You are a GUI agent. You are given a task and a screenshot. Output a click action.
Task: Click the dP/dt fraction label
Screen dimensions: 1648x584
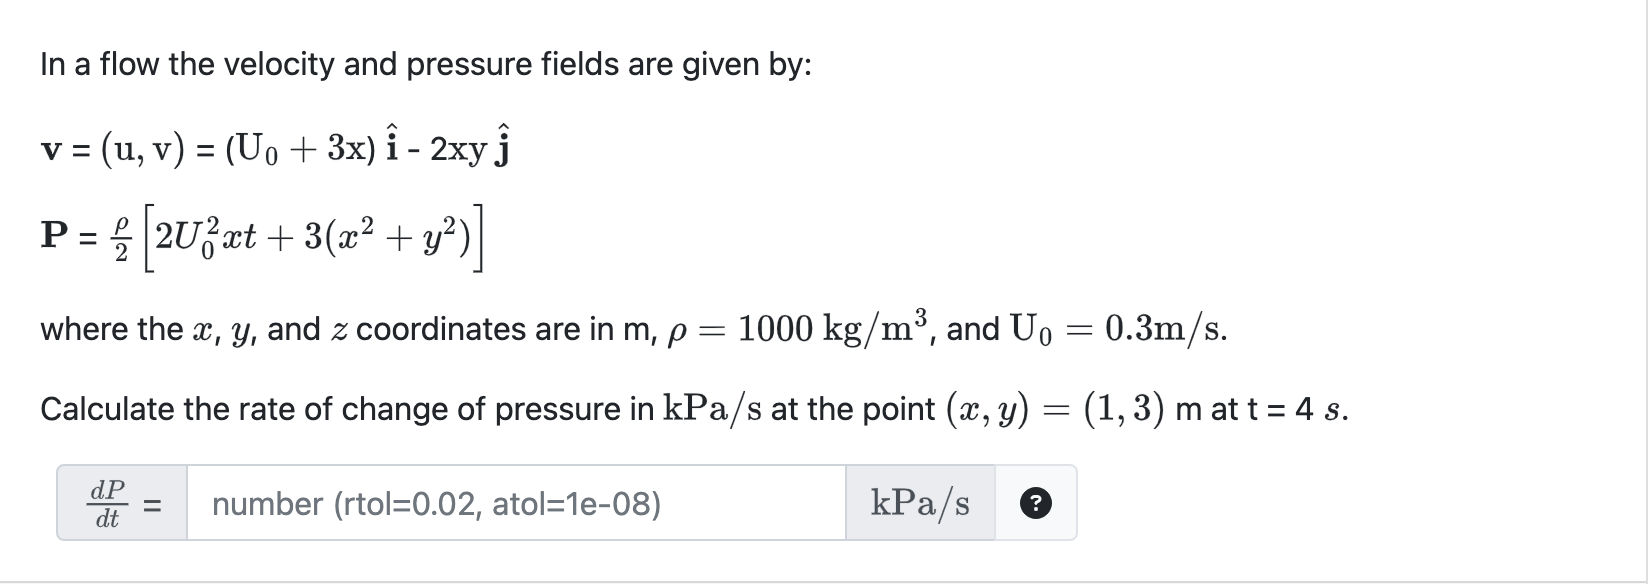point(105,503)
